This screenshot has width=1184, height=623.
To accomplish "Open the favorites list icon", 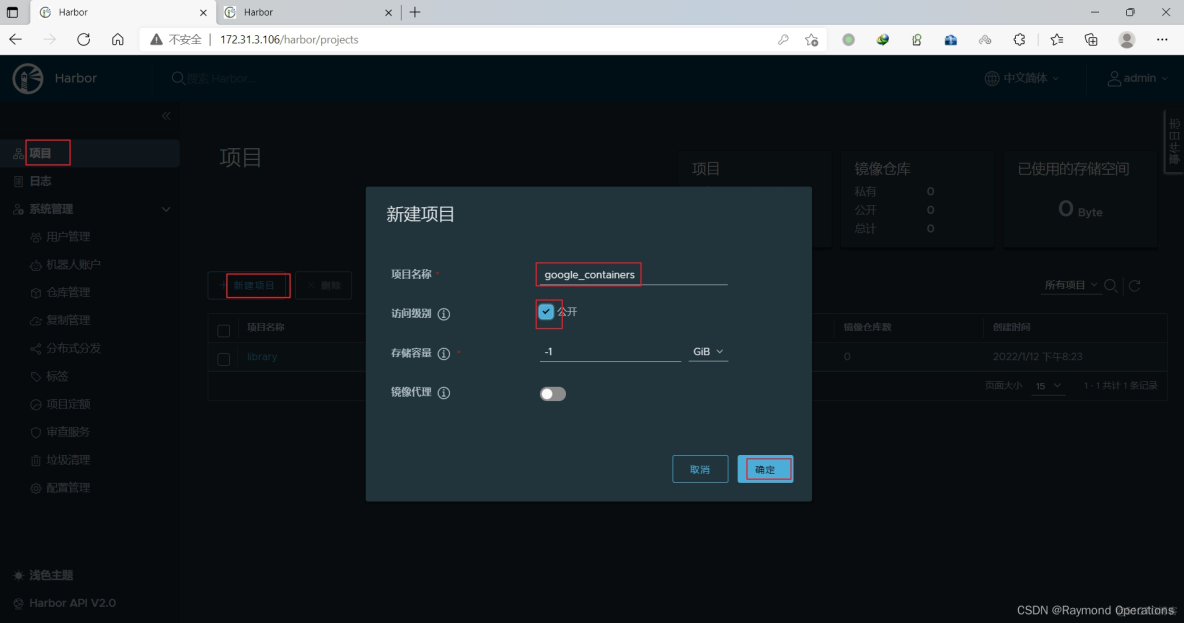I will 1056,39.
